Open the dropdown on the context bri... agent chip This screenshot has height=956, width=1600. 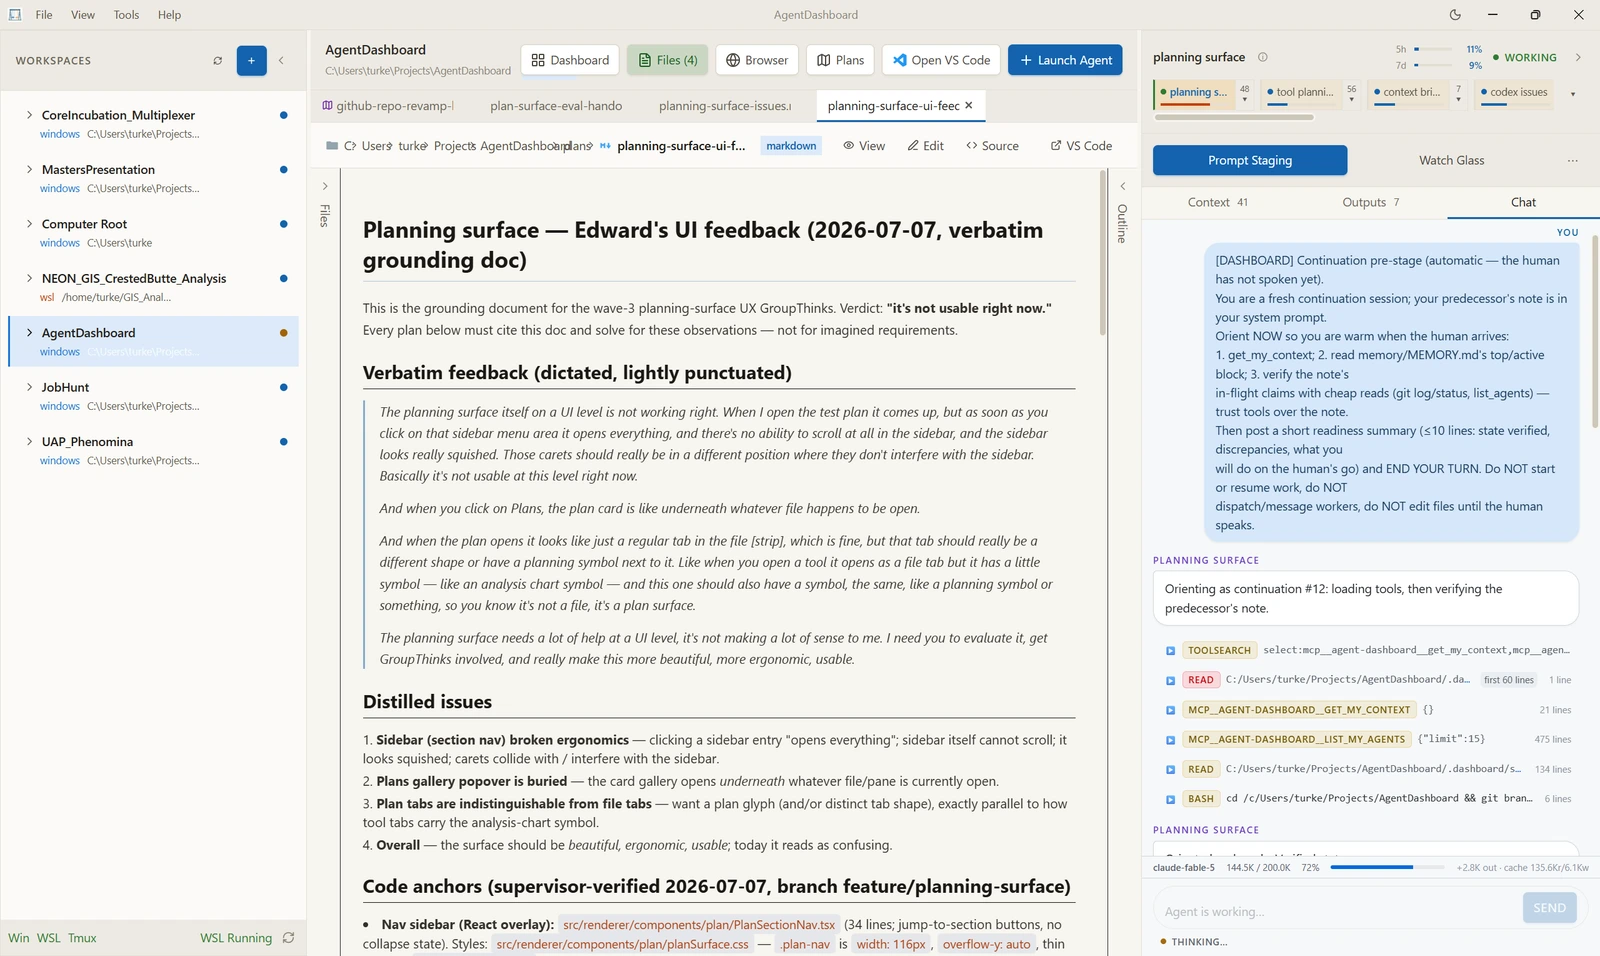coord(1458,99)
